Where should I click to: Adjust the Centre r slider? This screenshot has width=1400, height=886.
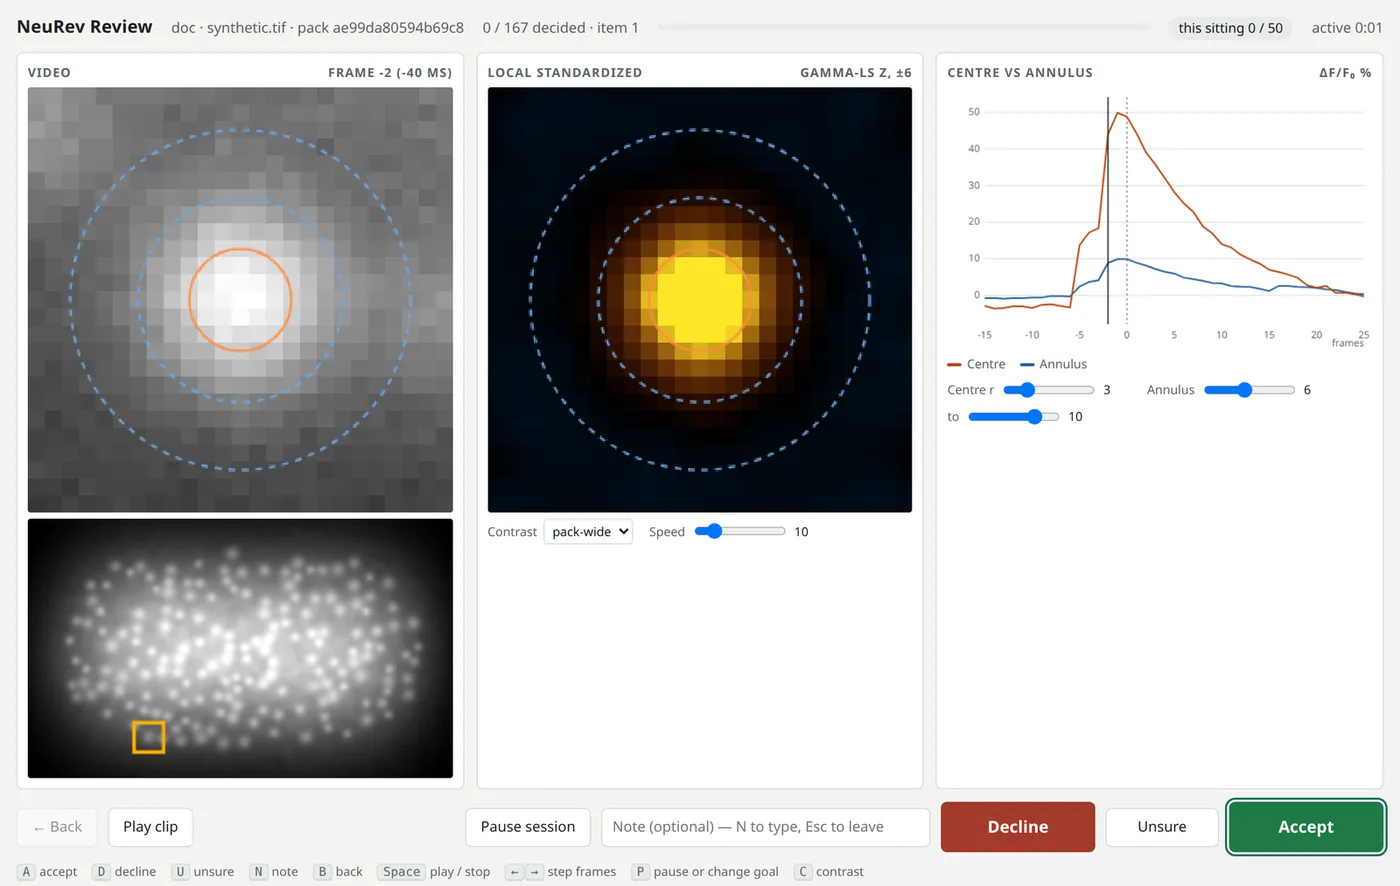click(1048, 390)
